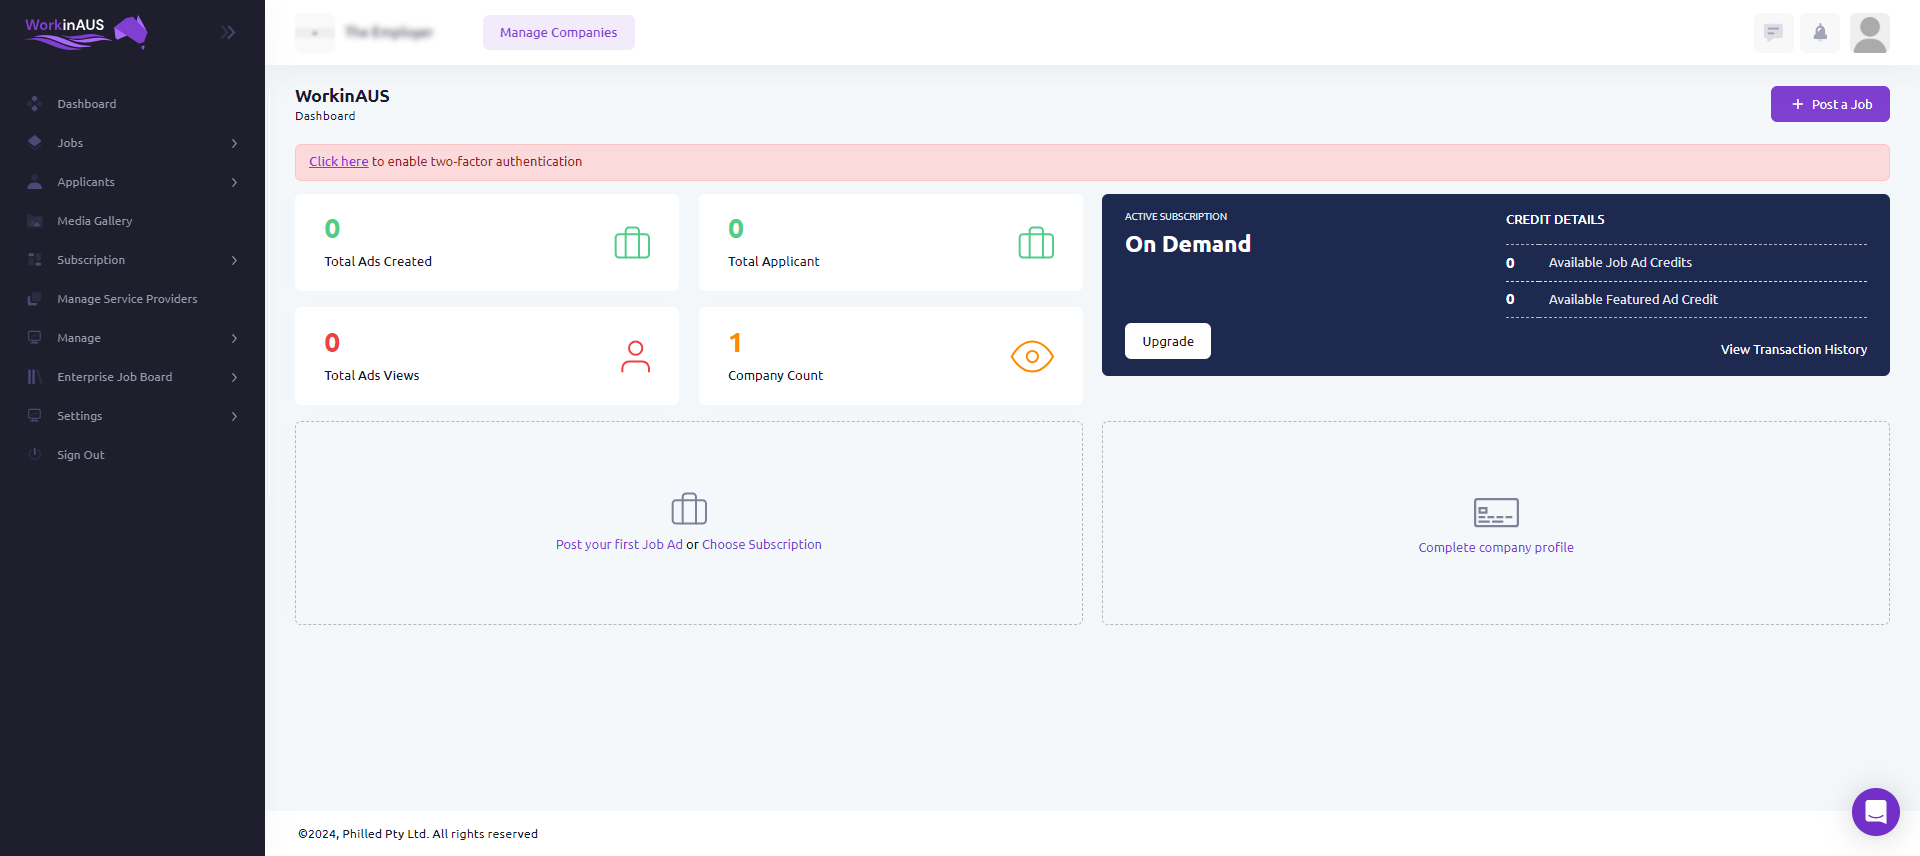Screen dimensions: 1920x856
Task: Open the Jobs menu item
Action: point(70,143)
